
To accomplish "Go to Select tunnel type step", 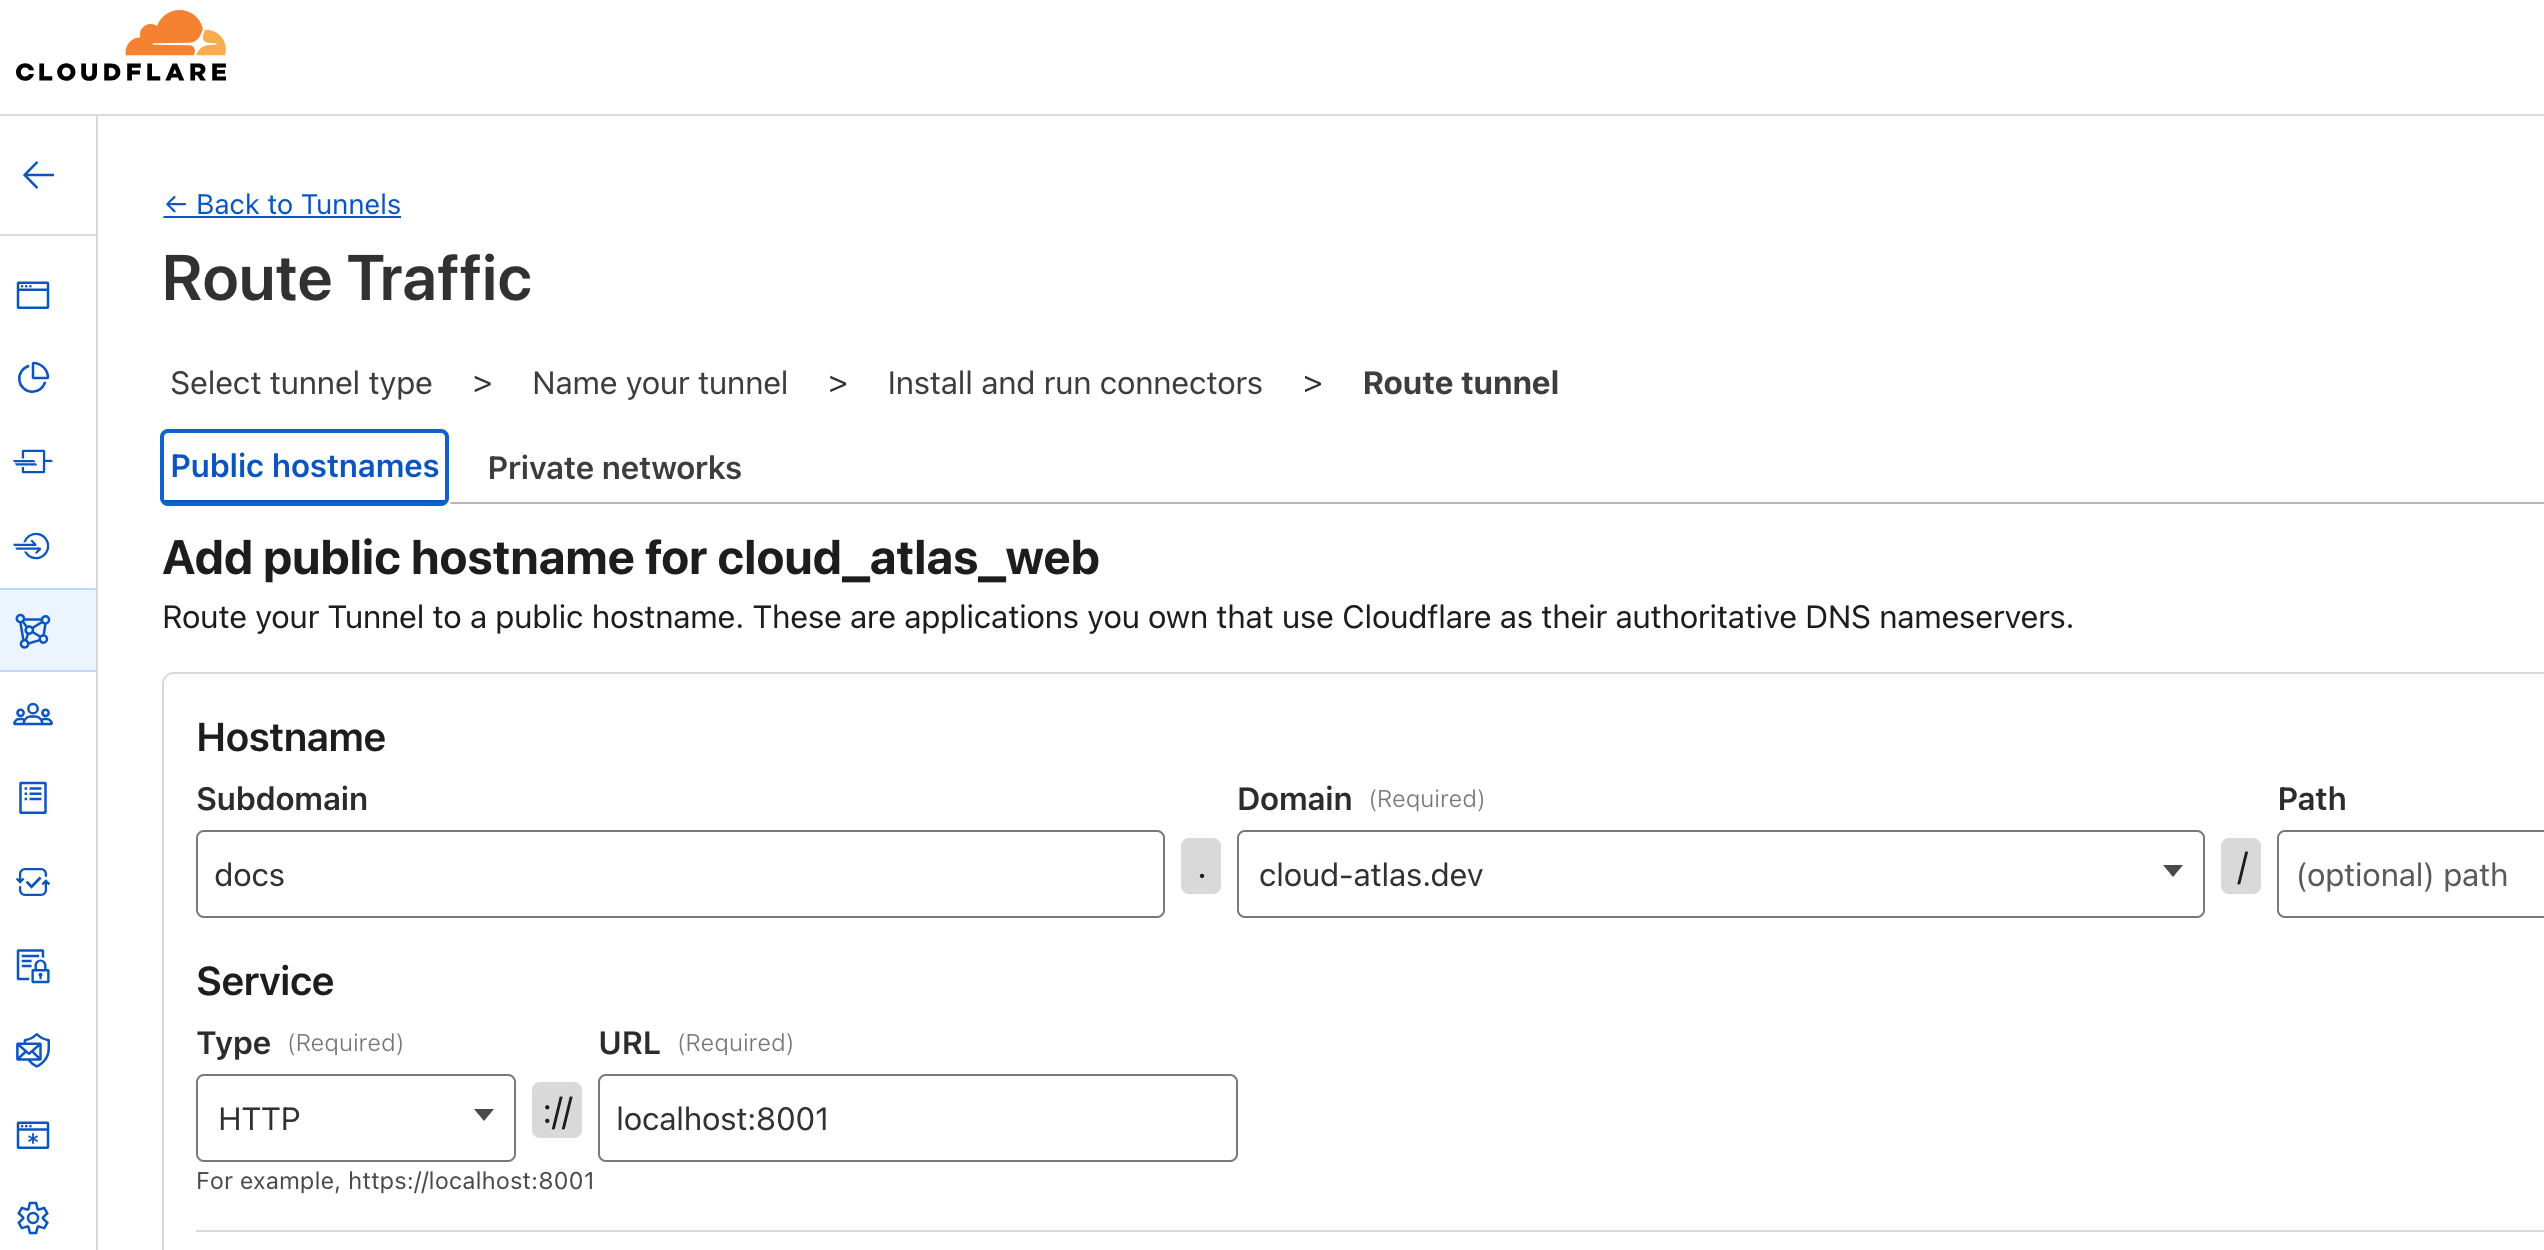I will point(301,383).
